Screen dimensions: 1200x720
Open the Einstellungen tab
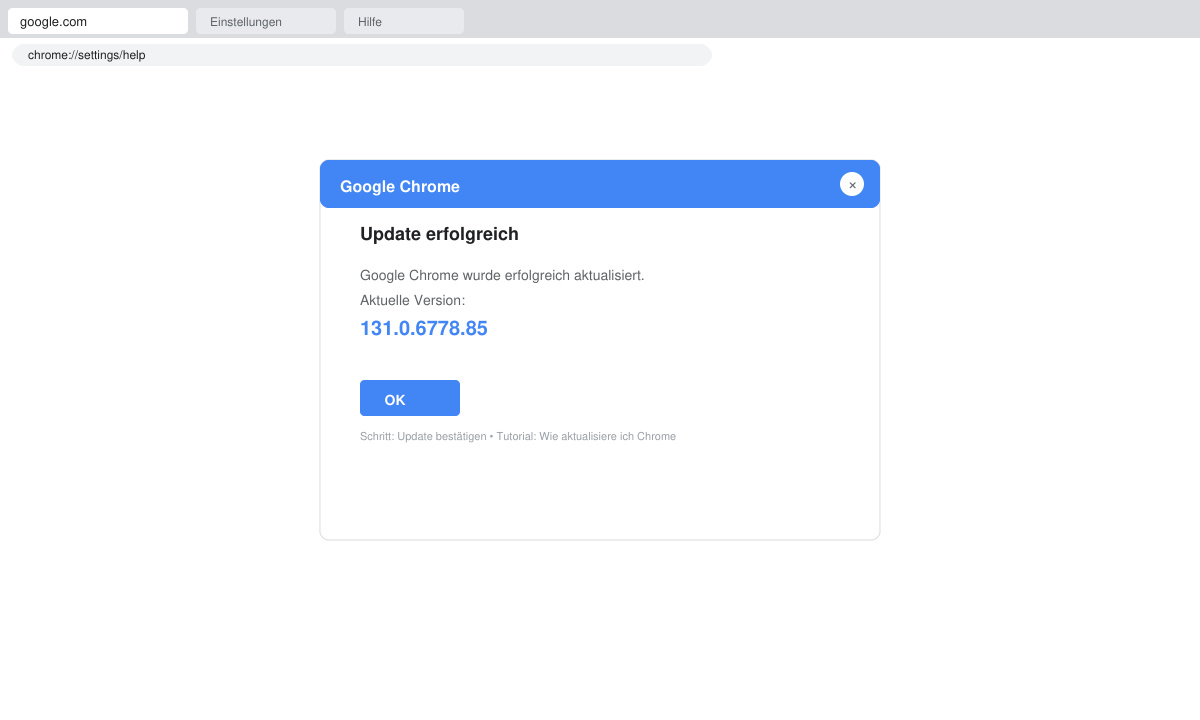[266, 21]
